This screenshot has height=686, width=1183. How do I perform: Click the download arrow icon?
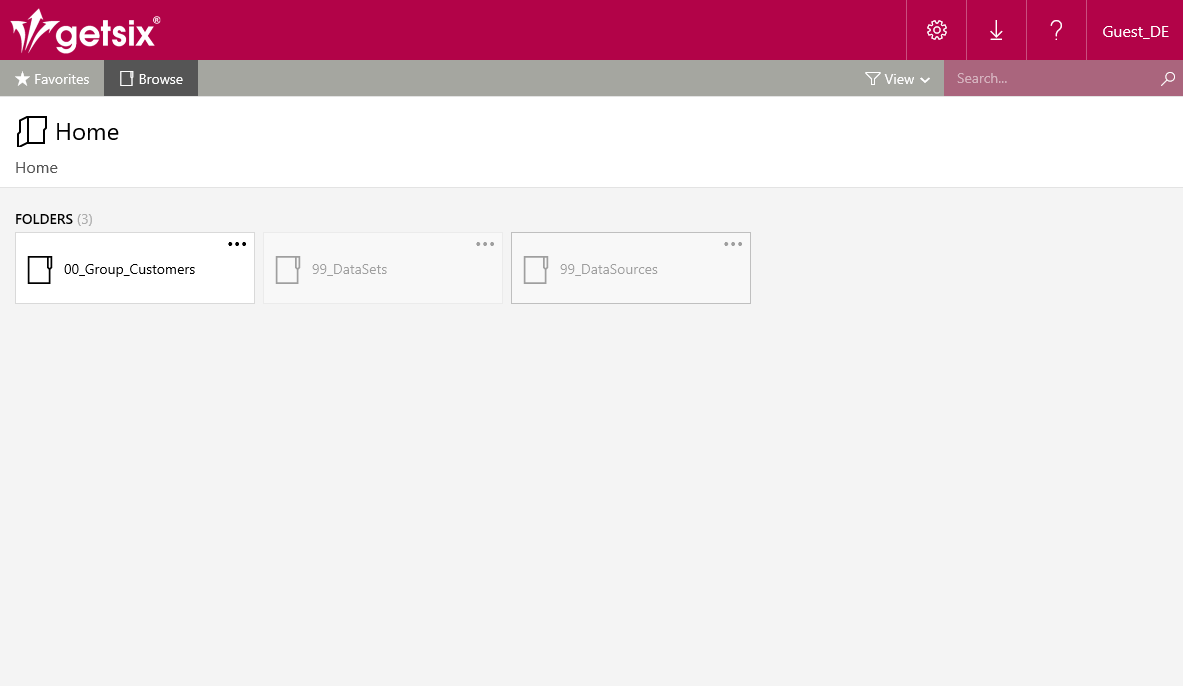coord(996,30)
